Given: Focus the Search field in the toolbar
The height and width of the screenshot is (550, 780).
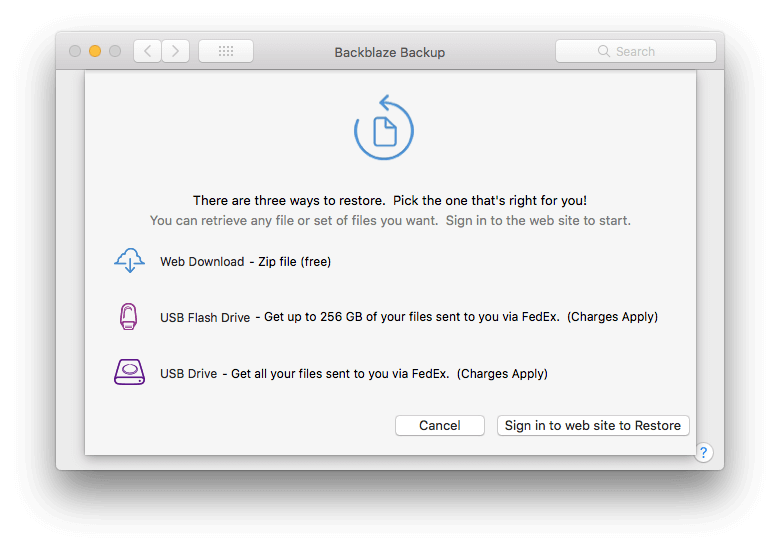Looking at the screenshot, I should tap(636, 51).
